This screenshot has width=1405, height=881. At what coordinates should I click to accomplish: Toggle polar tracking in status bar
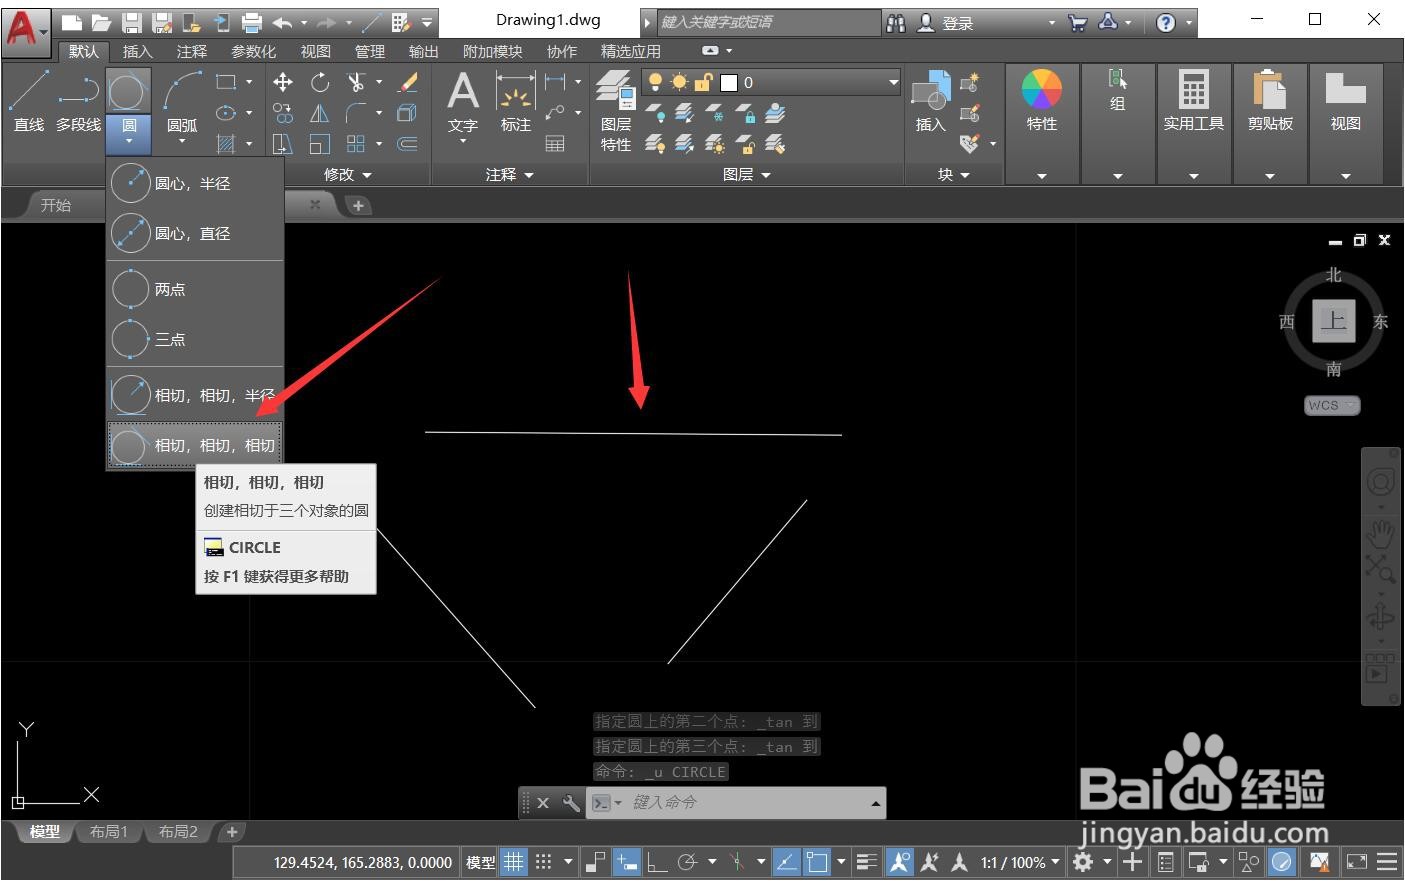pyautogui.click(x=687, y=862)
